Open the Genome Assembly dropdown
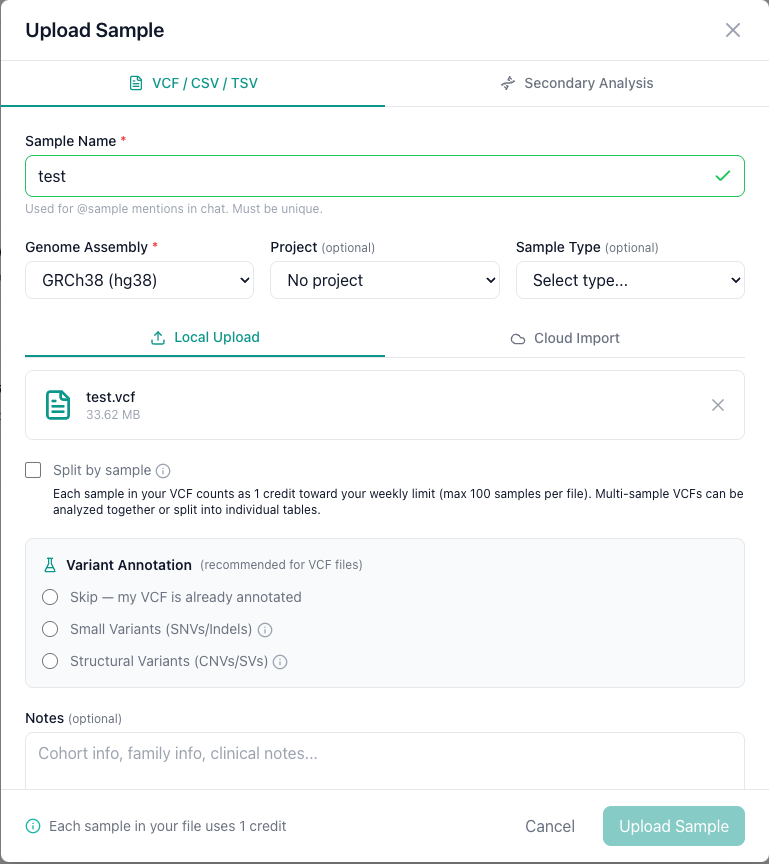 (x=139, y=281)
